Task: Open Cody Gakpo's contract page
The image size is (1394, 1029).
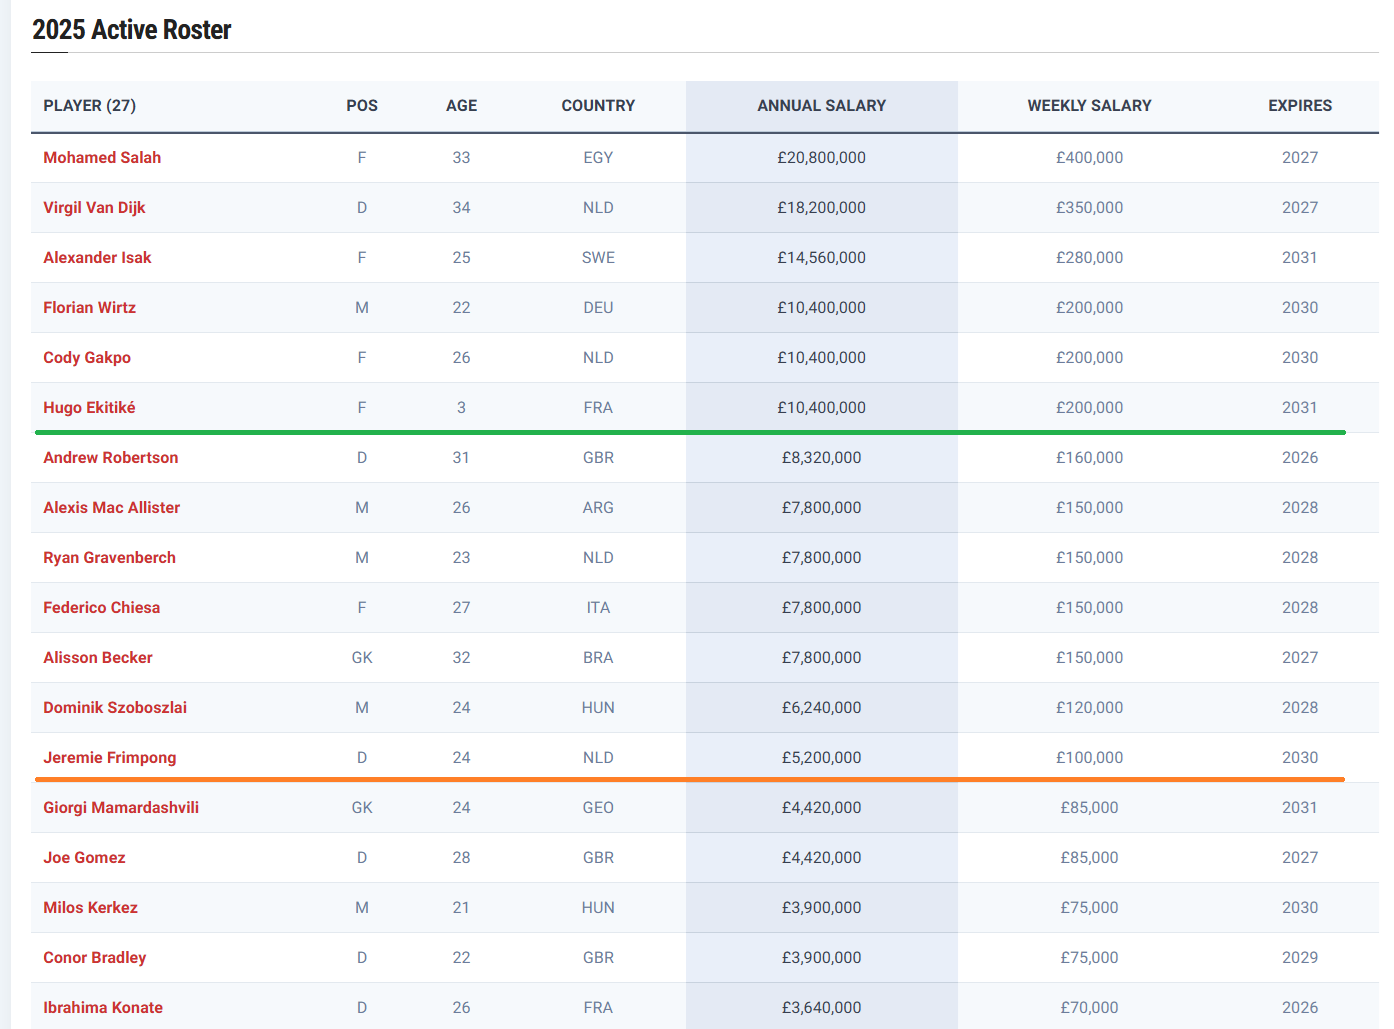Action: 87,358
